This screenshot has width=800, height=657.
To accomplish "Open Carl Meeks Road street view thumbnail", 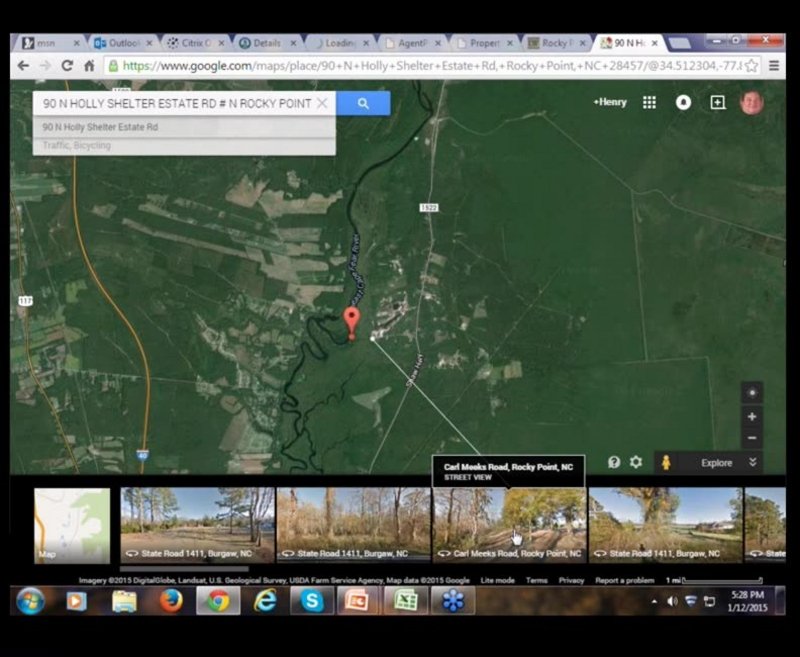I will click(x=509, y=525).
